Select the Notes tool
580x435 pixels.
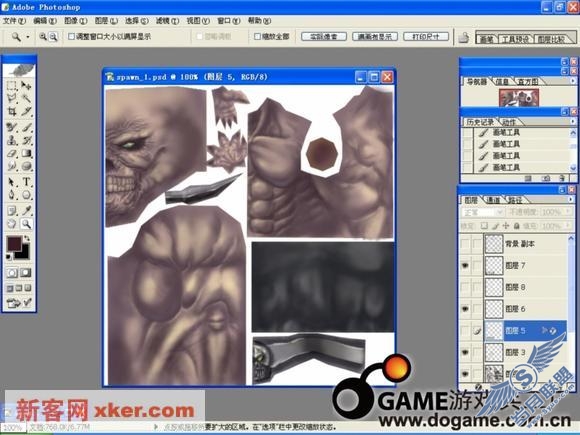[12, 211]
